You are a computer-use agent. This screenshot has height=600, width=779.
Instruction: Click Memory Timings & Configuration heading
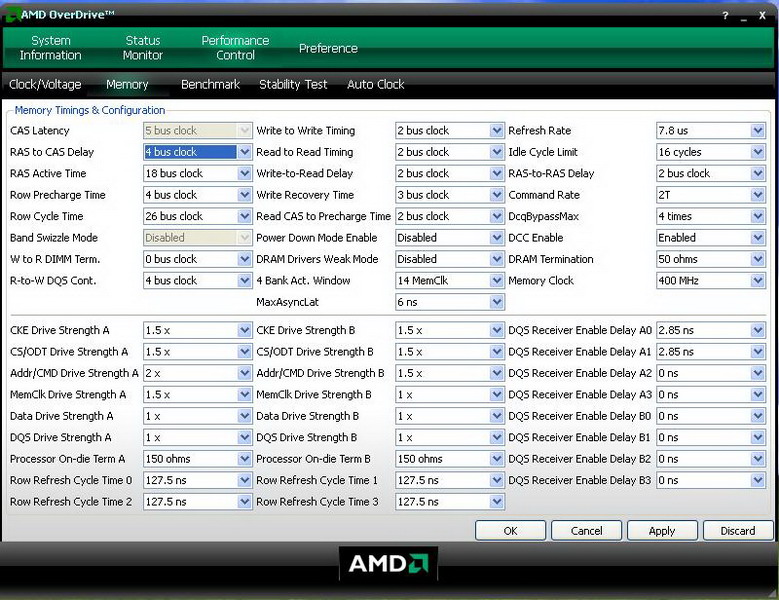click(x=89, y=110)
